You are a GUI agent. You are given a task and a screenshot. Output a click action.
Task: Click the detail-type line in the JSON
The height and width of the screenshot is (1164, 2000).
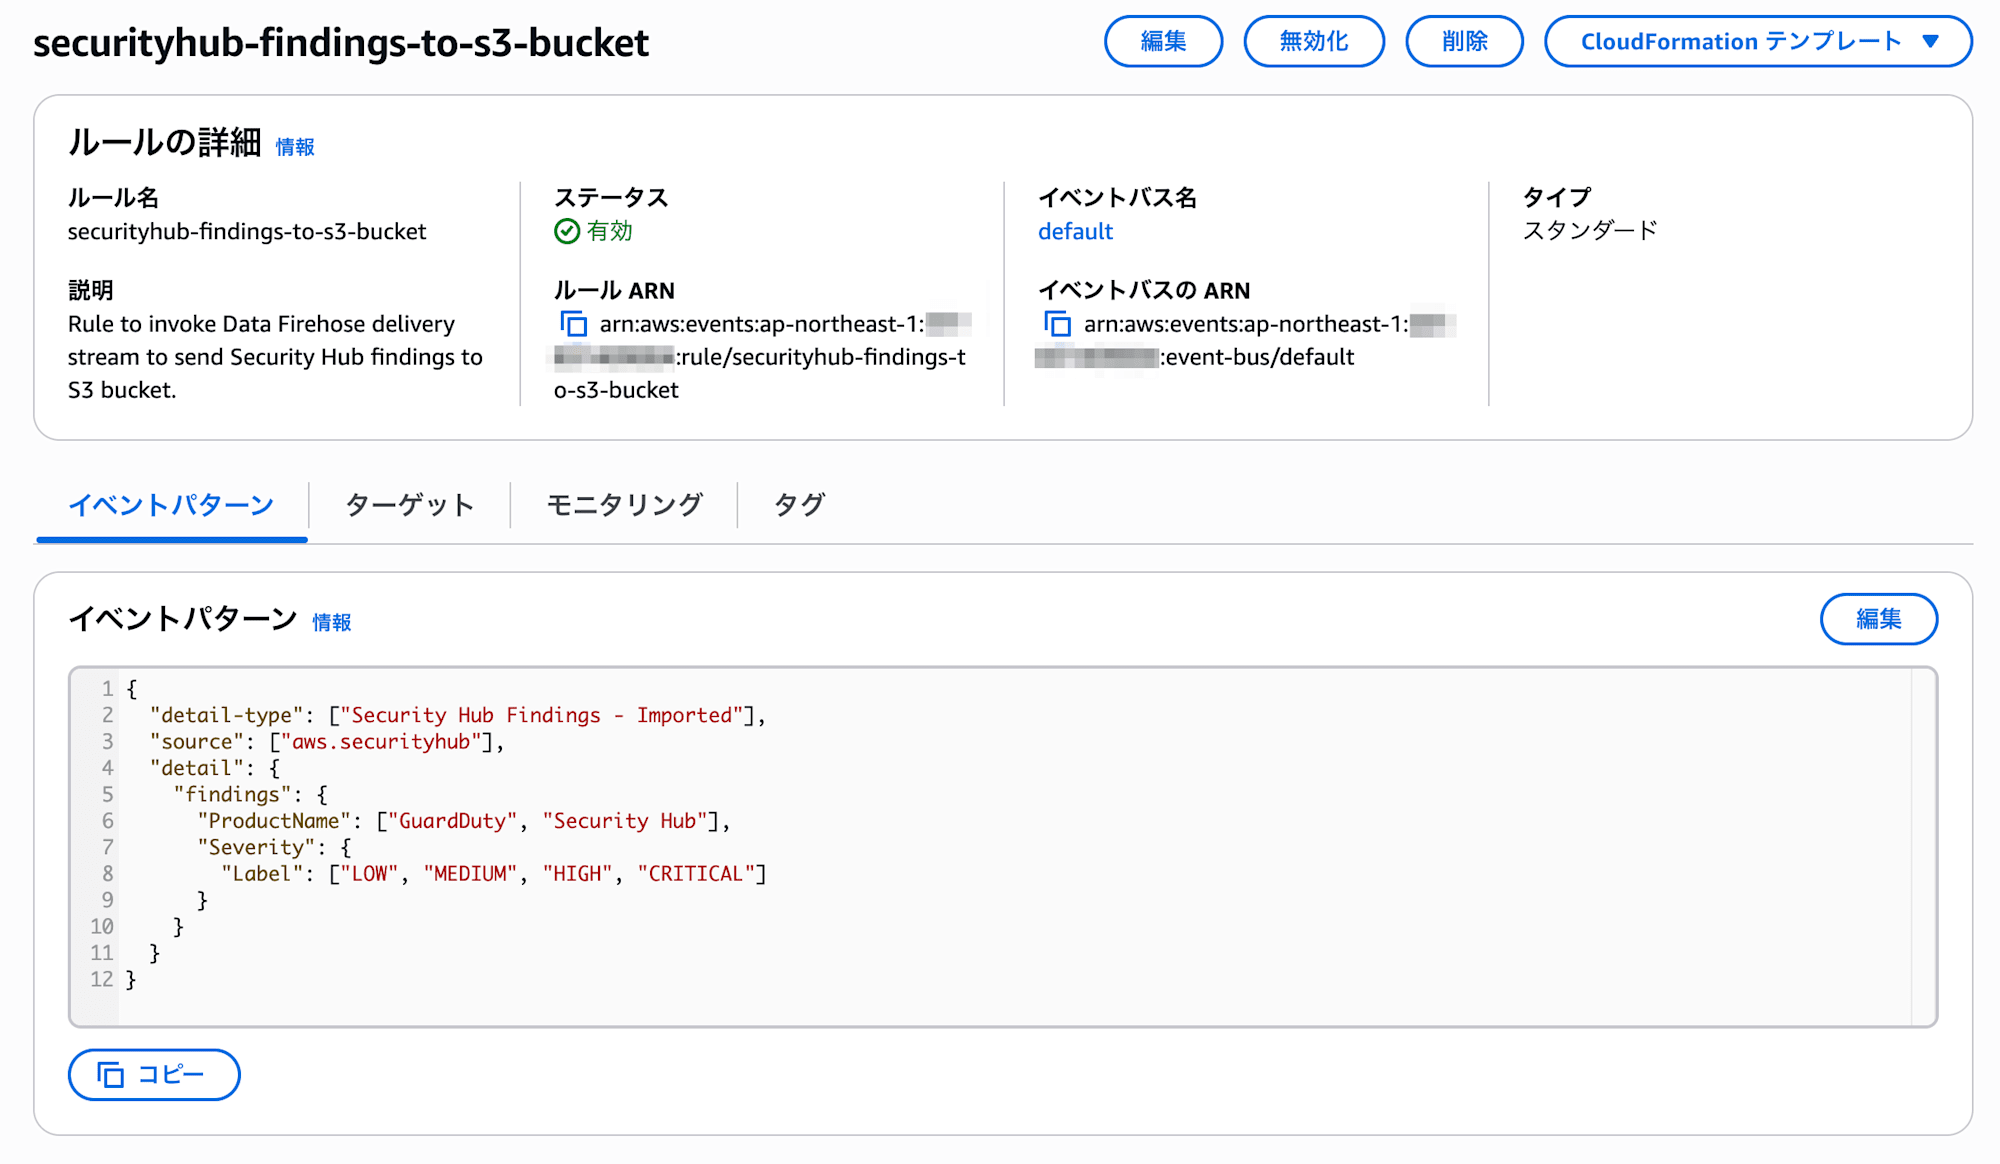457,715
